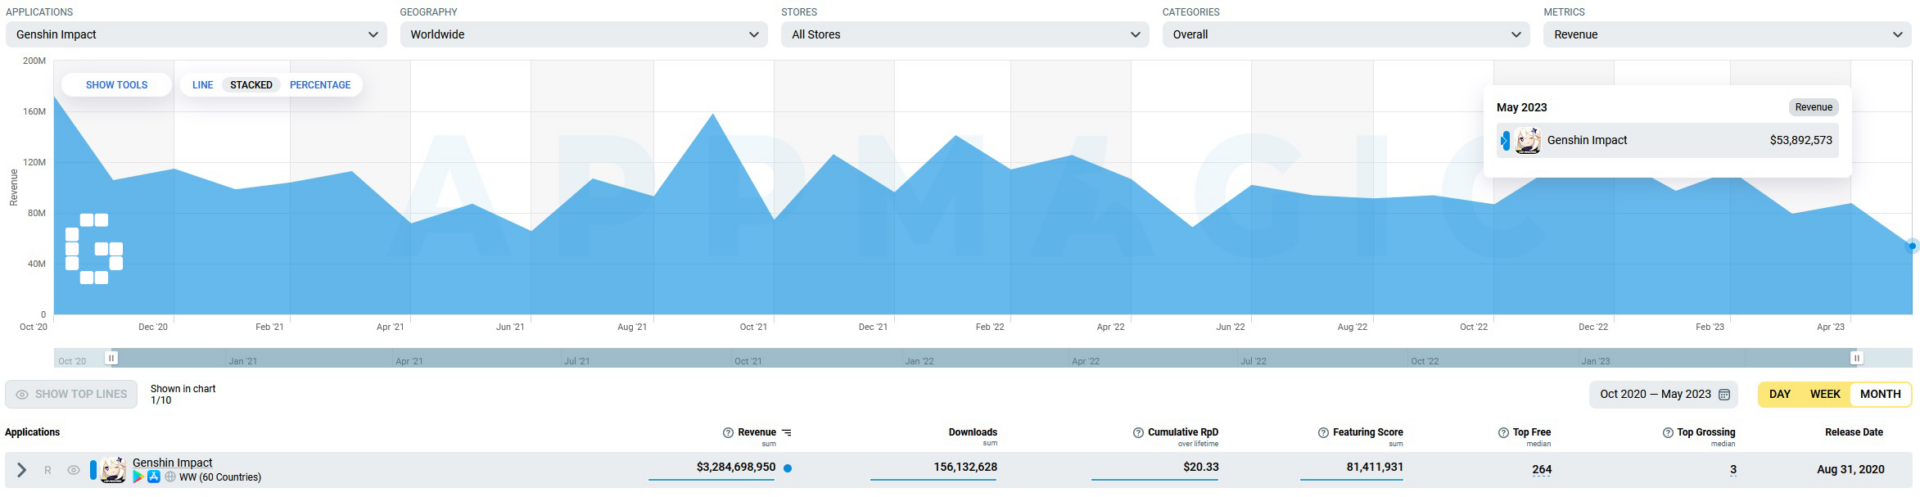Click the help icon next to Cumulative RpD

coord(1138,433)
